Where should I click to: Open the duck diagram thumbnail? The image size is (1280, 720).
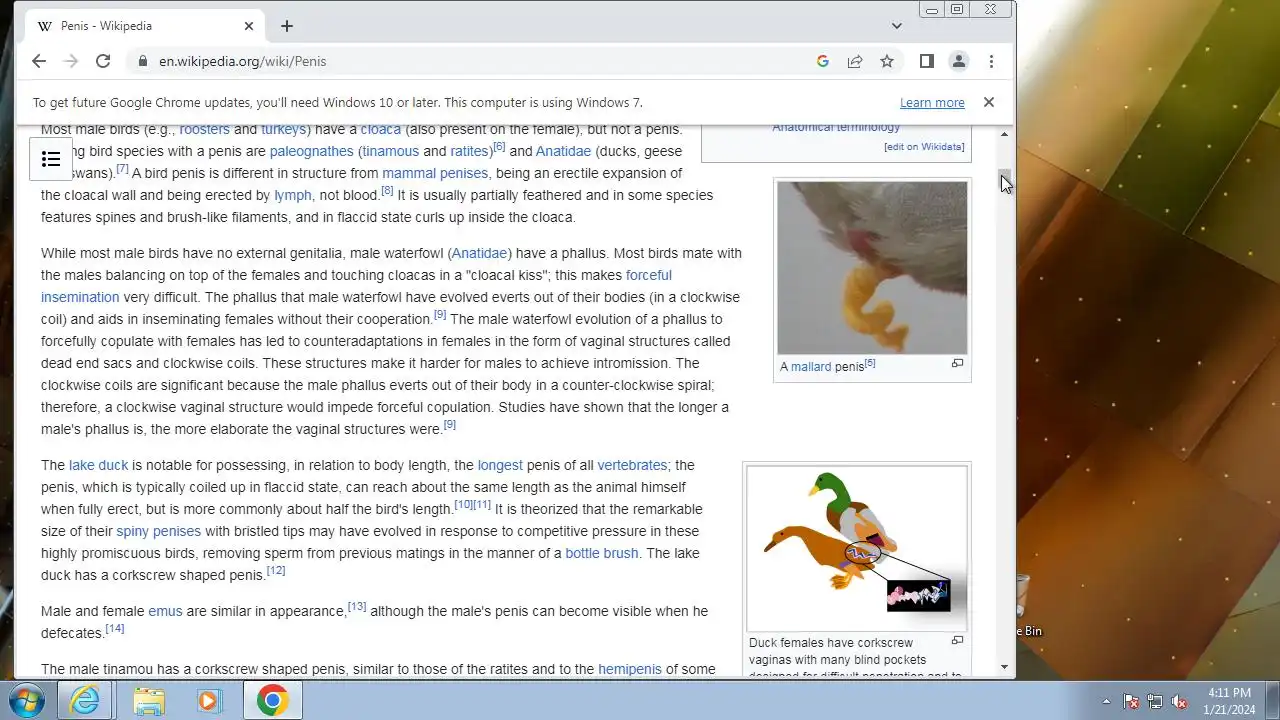857,547
